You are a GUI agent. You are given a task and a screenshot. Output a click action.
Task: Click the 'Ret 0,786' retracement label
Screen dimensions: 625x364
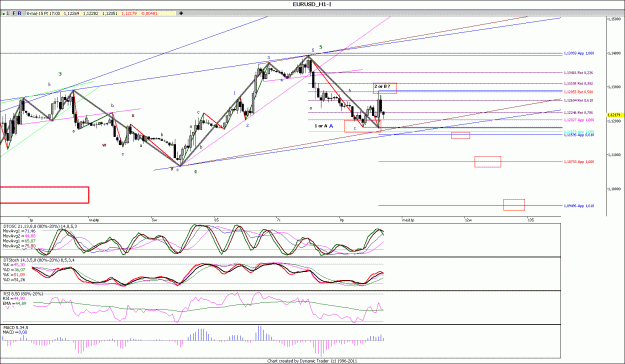[578, 113]
